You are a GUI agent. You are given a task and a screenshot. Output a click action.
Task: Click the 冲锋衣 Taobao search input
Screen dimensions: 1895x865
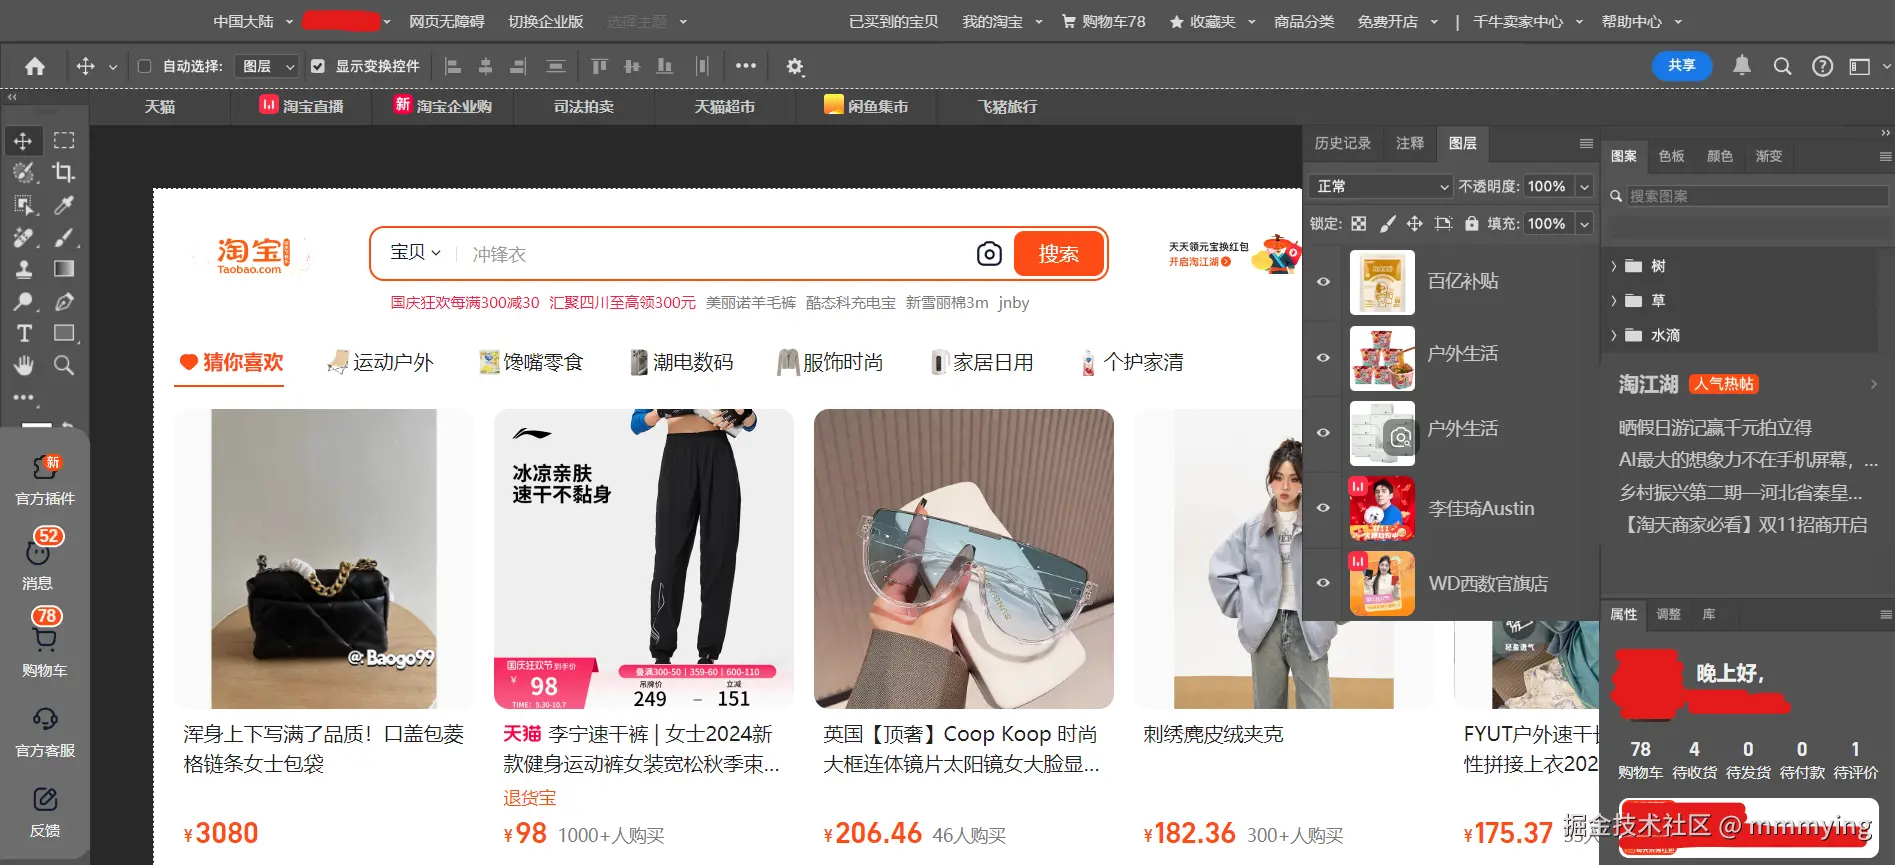click(715, 254)
